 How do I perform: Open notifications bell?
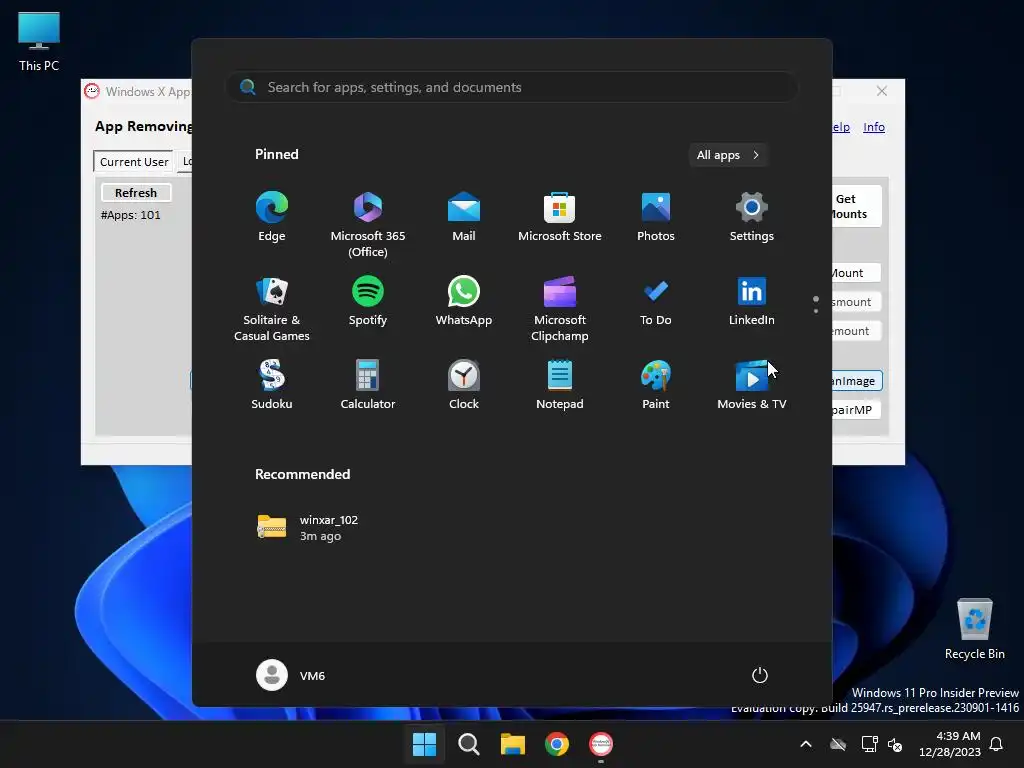click(997, 744)
